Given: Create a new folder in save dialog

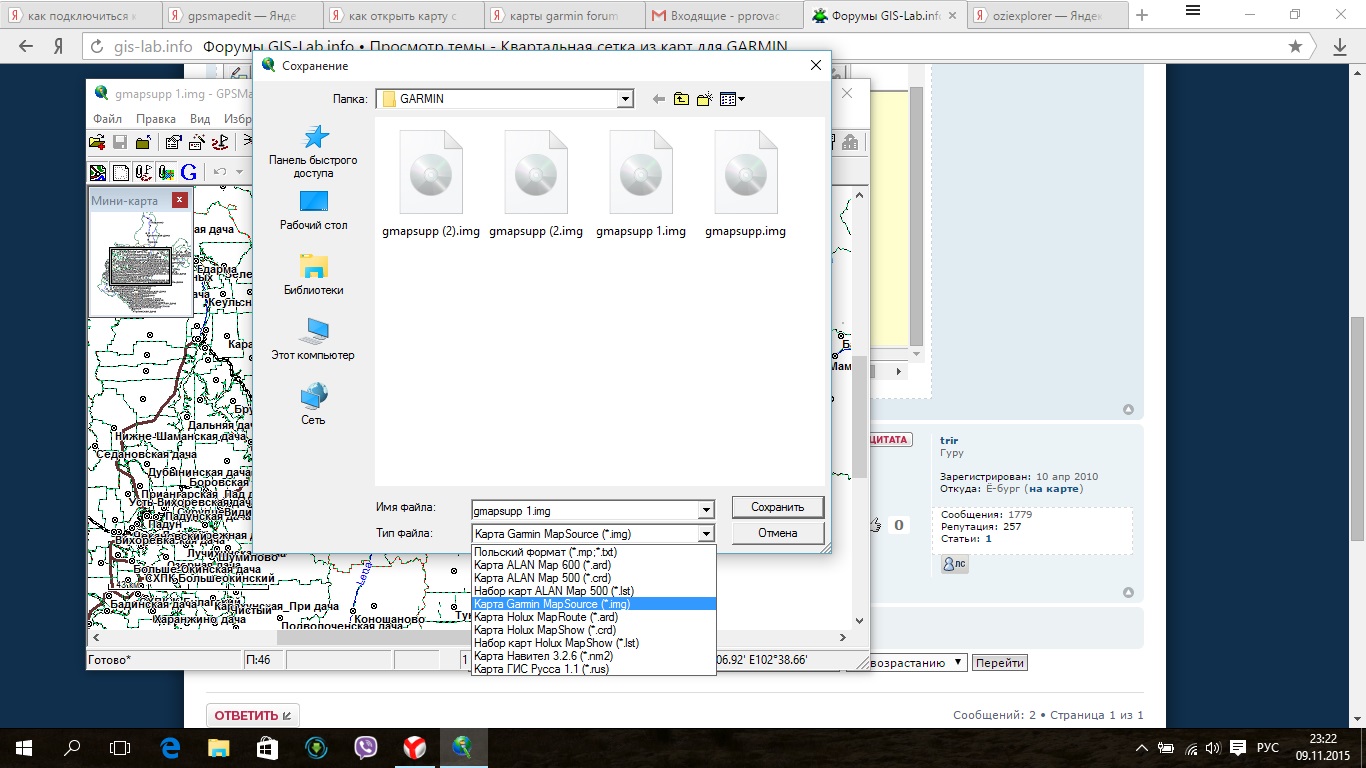Looking at the screenshot, I should point(705,99).
